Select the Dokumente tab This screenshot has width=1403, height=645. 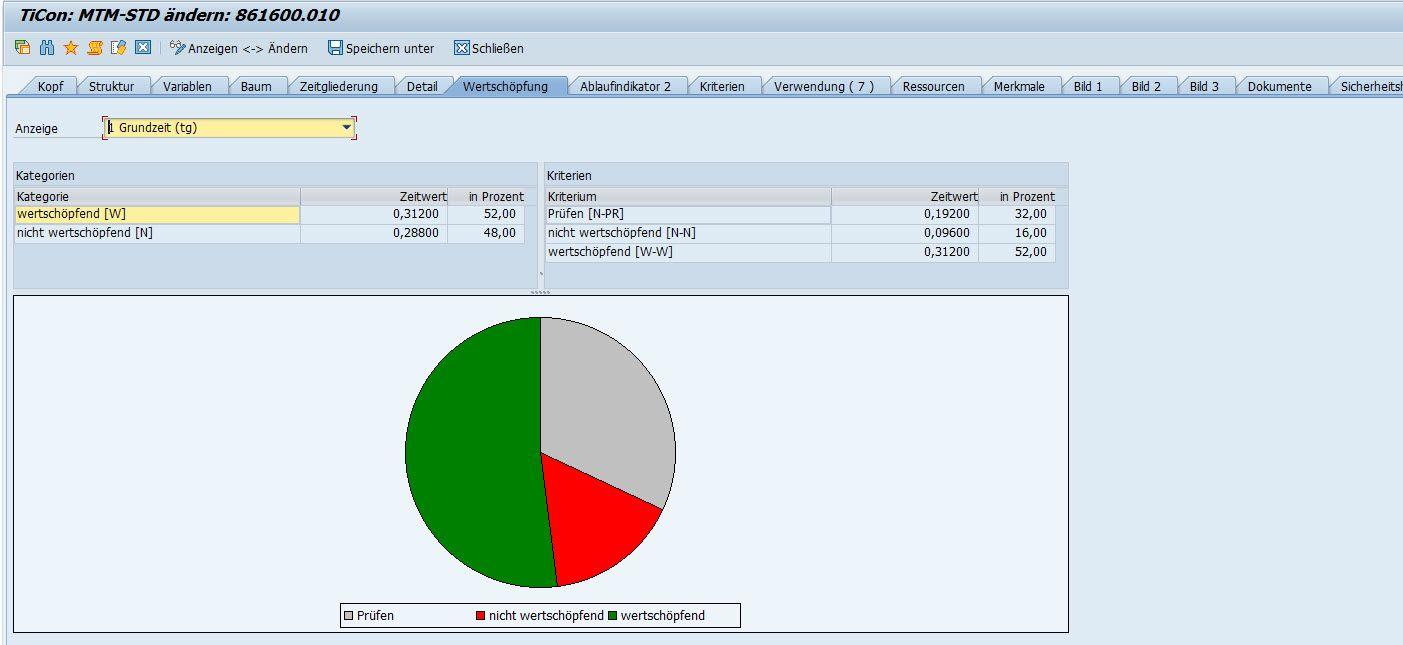(1279, 86)
